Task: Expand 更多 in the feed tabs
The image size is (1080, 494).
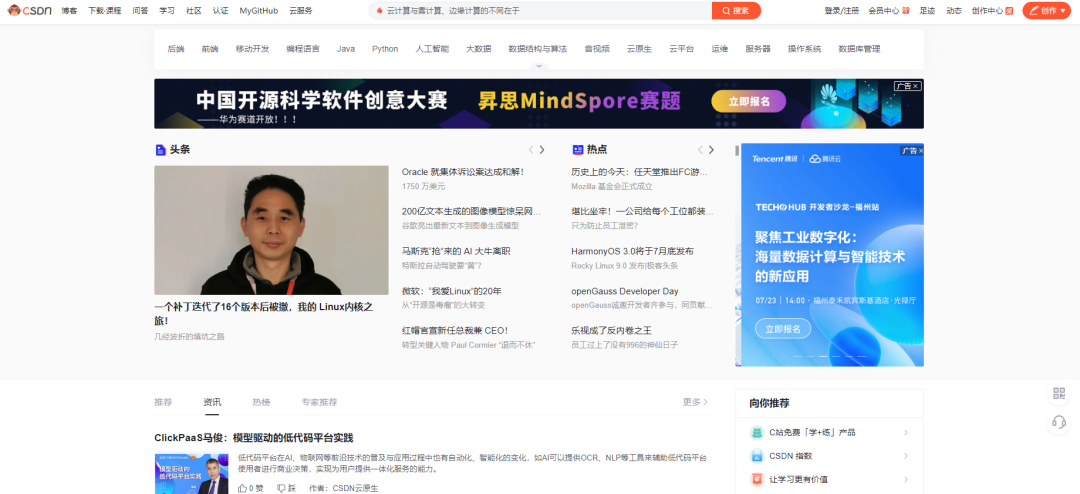Action: coord(695,402)
